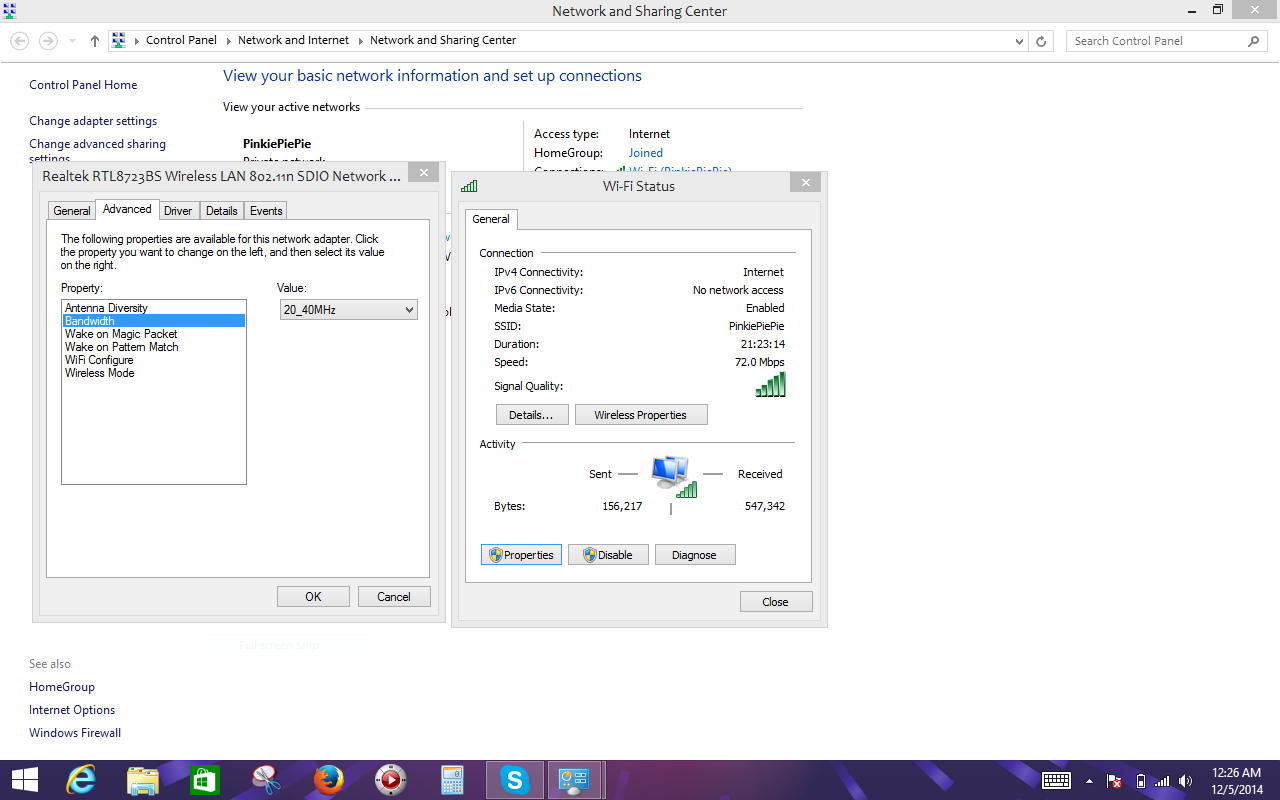The height and width of the screenshot is (800, 1280).
Task: Expand the chevron after Network and Internet breadcrumb
Action: click(359, 41)
